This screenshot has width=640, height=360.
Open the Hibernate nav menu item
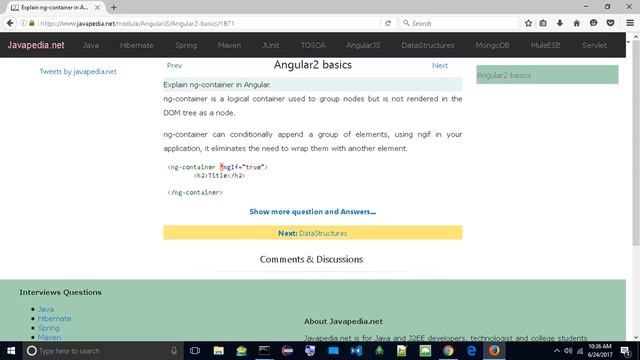[x=137, y=45]
